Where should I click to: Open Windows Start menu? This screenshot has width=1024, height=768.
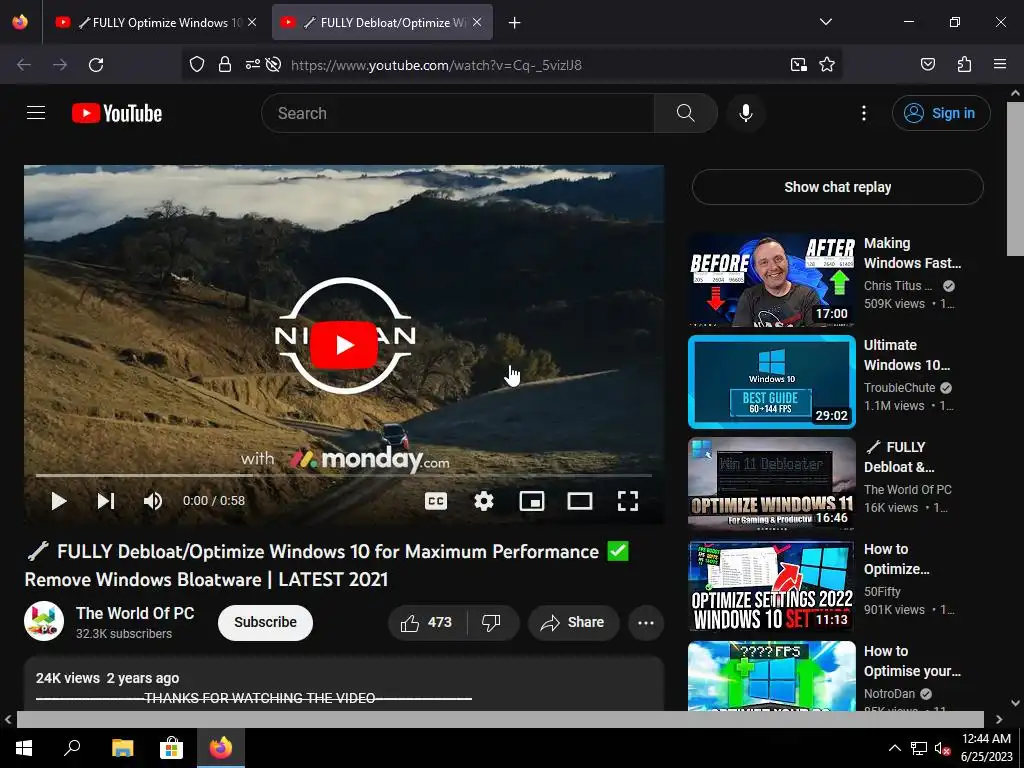click(24, 748)
